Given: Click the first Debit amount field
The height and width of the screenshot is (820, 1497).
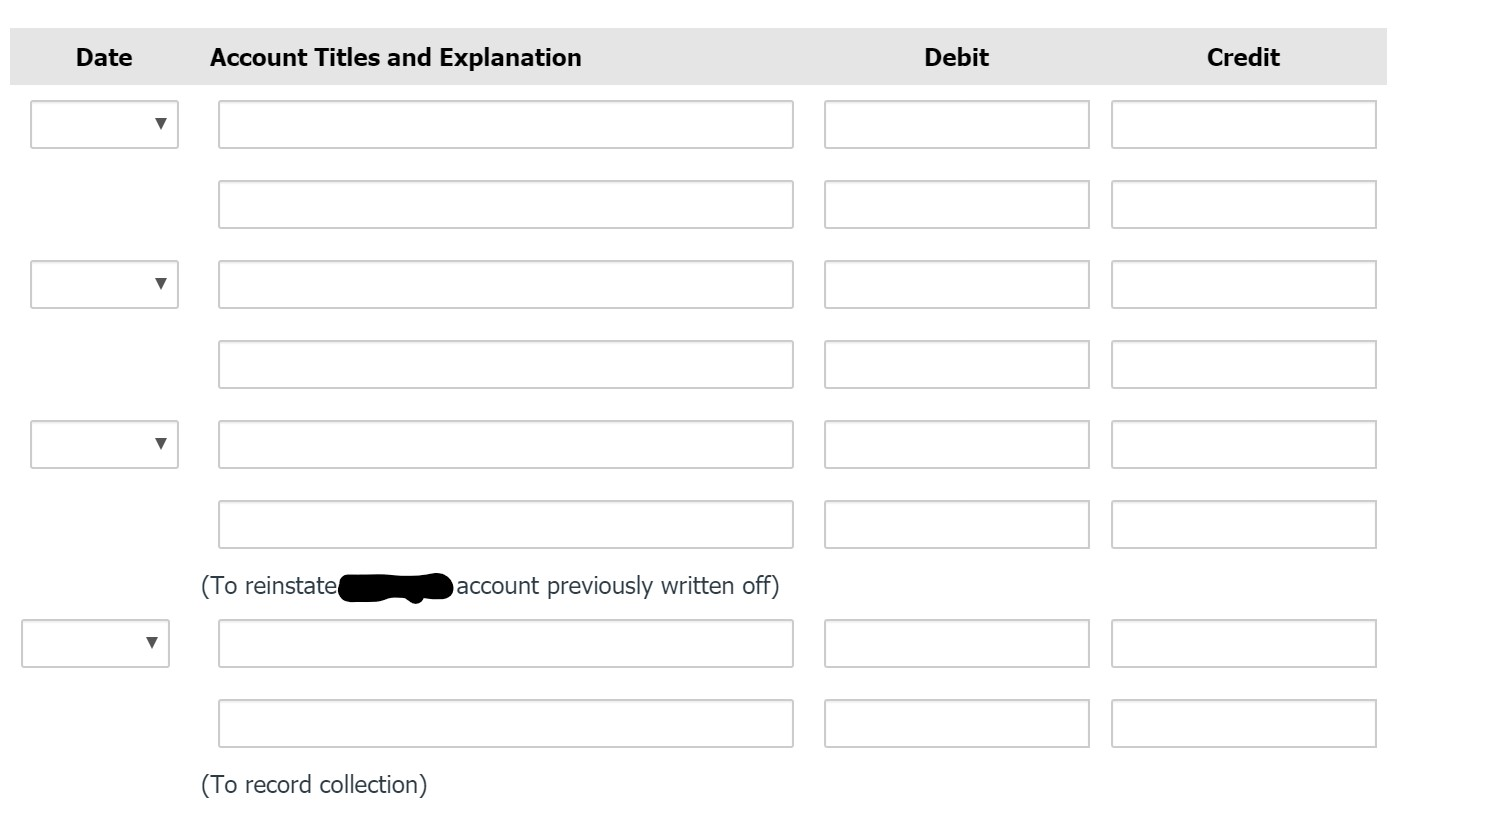Looking at the screenshot, I should pos(956,125).
